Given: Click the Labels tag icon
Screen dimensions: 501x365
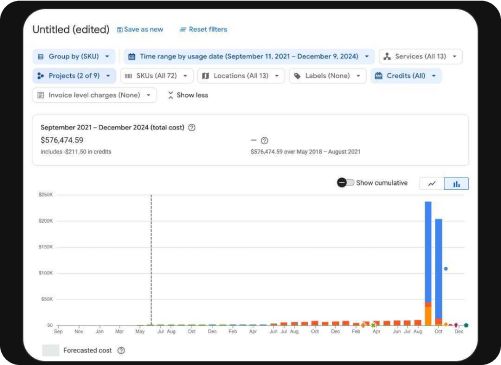Looking at the screenshot, I should (x=297, y=76).
